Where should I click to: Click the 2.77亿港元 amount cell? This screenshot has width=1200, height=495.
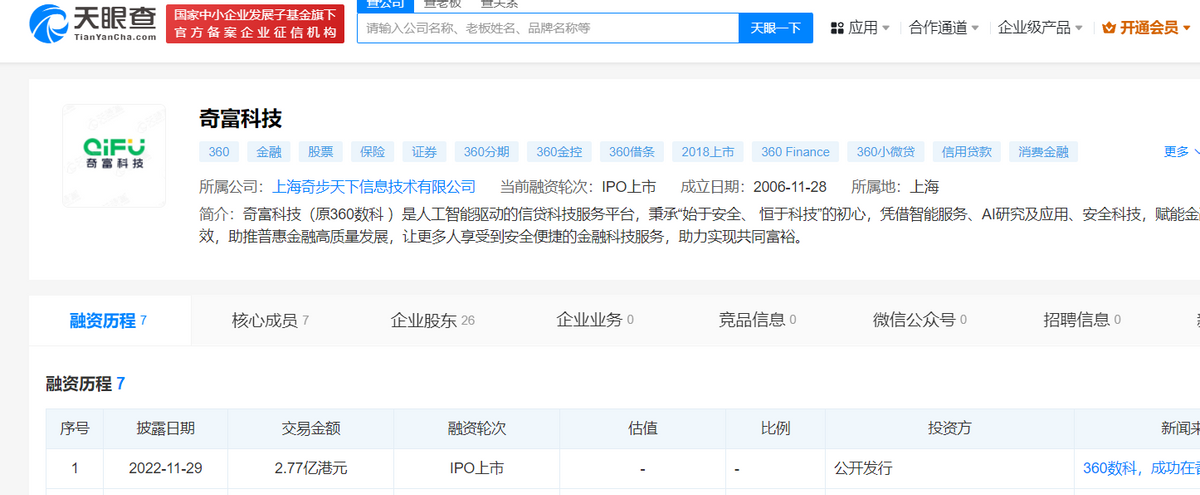pos(311,467)
